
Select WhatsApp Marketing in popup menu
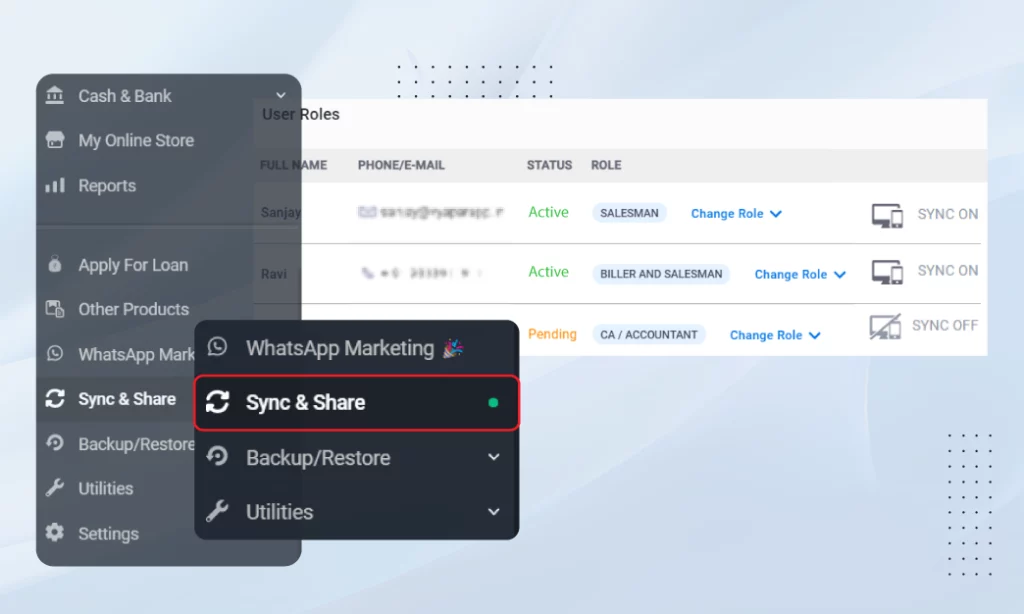(340, 348)
